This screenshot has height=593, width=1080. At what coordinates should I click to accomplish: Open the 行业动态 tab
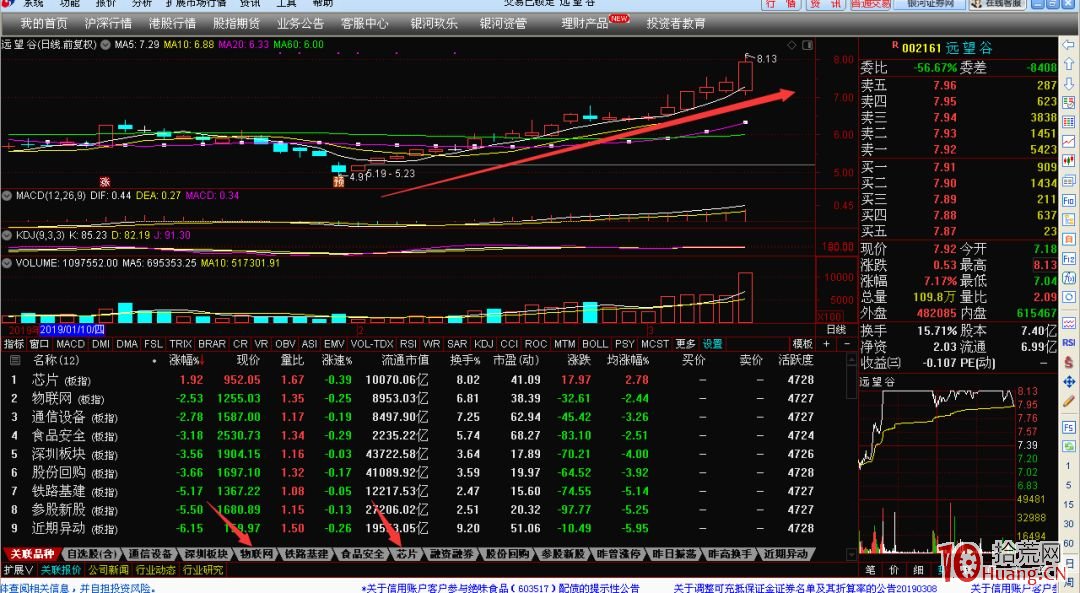coord(156,570)
